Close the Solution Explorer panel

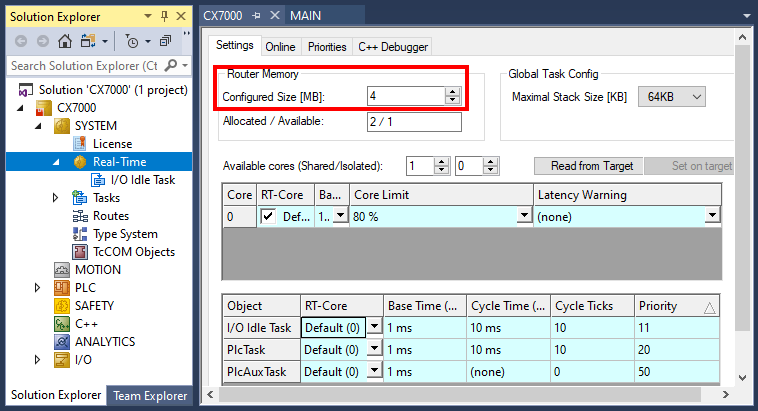181,16
